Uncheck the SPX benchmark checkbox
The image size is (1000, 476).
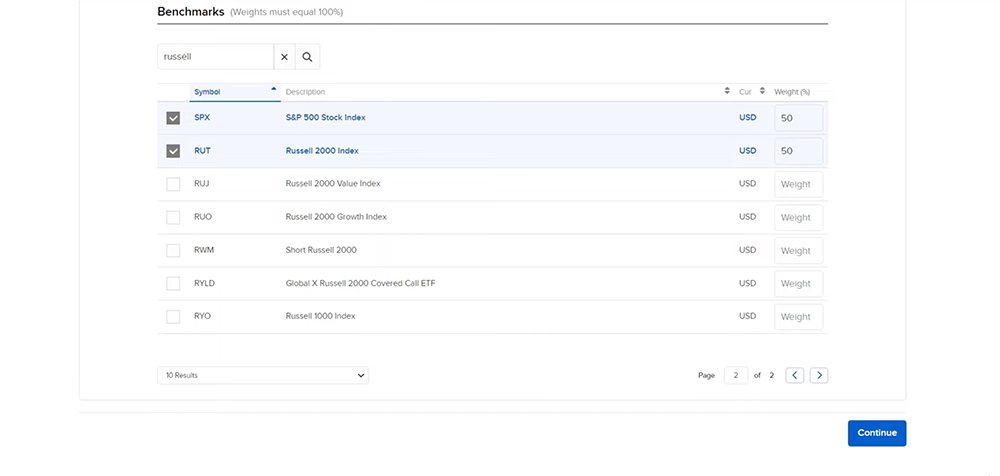173,118
